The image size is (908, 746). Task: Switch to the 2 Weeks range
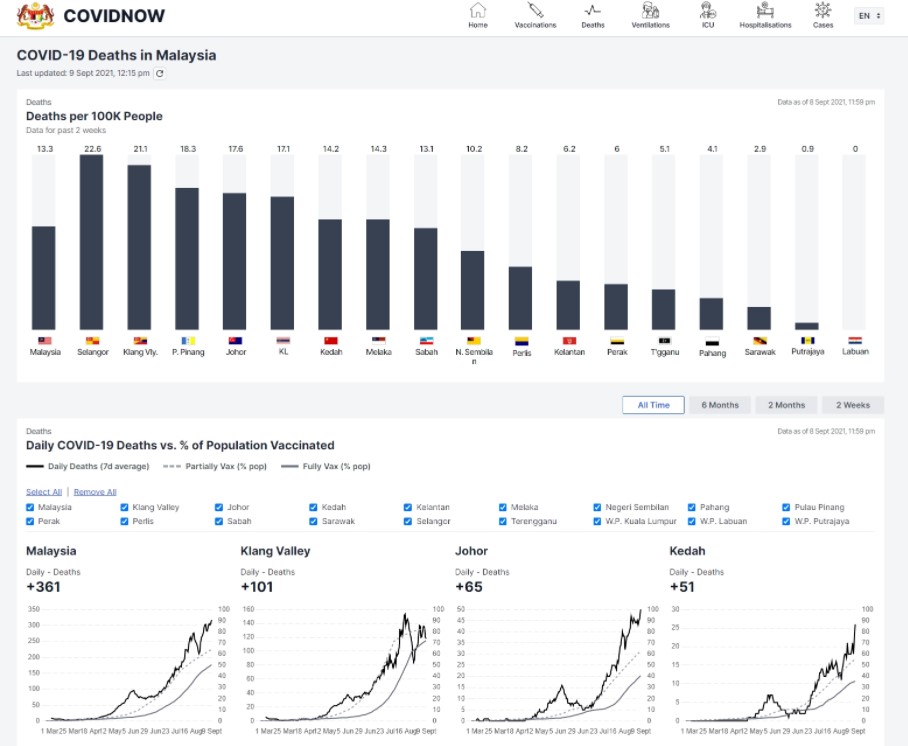pyautogui.click(x=853, y=405)
